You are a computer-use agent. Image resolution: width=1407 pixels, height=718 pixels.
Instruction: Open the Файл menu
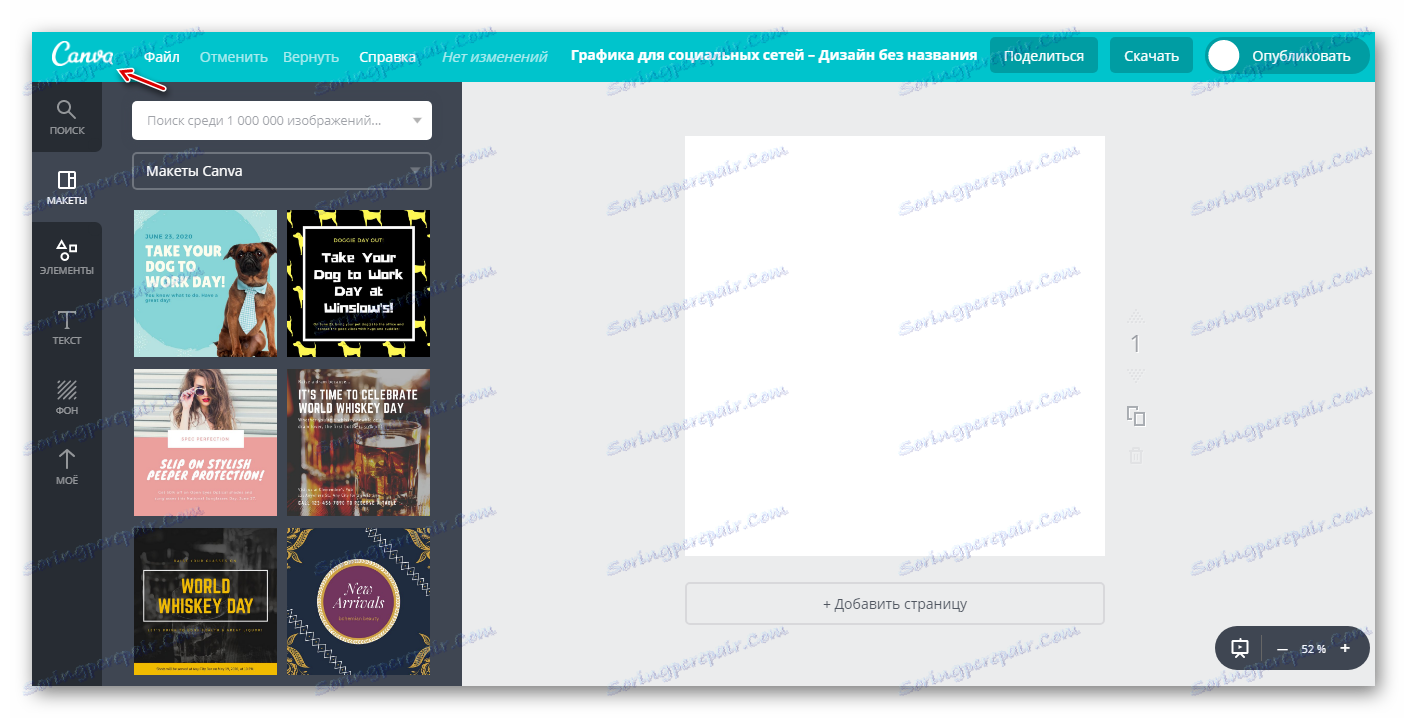pos(160,56)
